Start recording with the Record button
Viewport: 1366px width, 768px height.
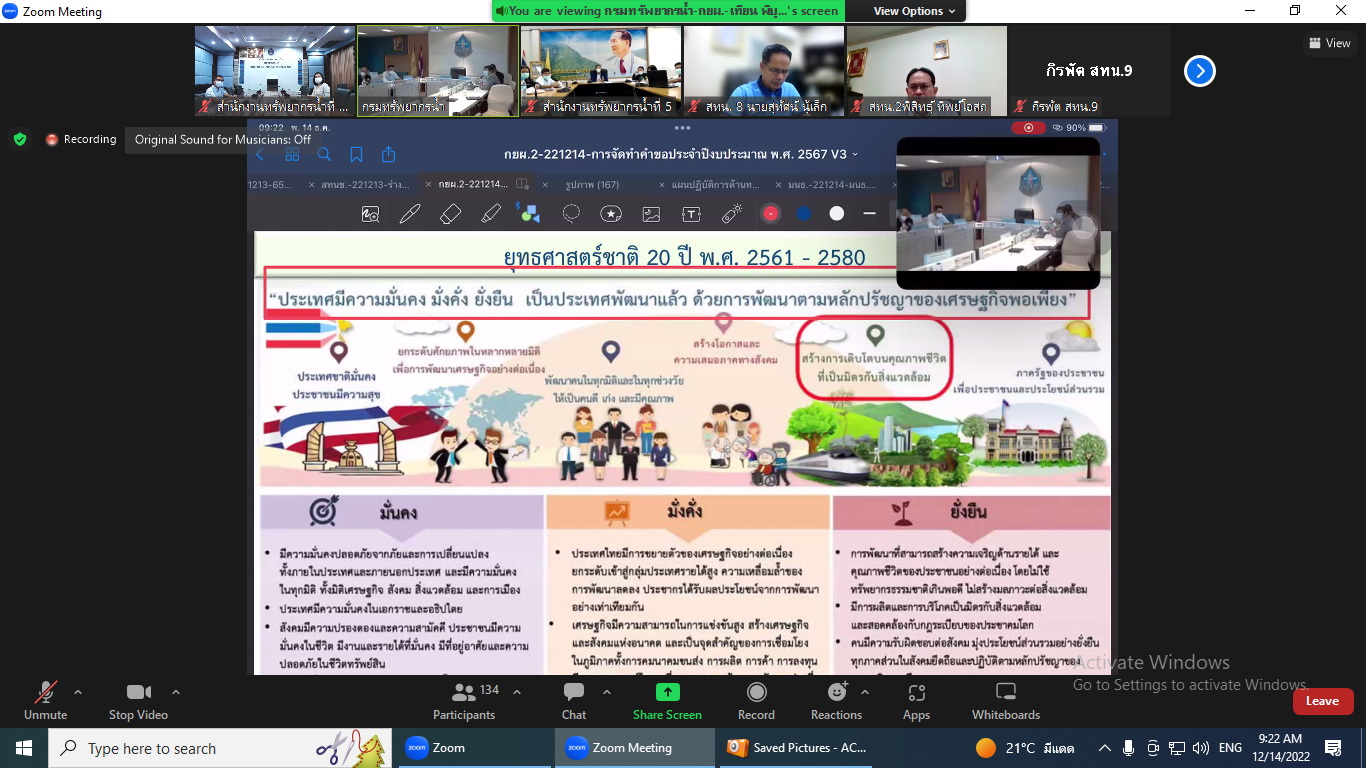(x=756, y=700)
